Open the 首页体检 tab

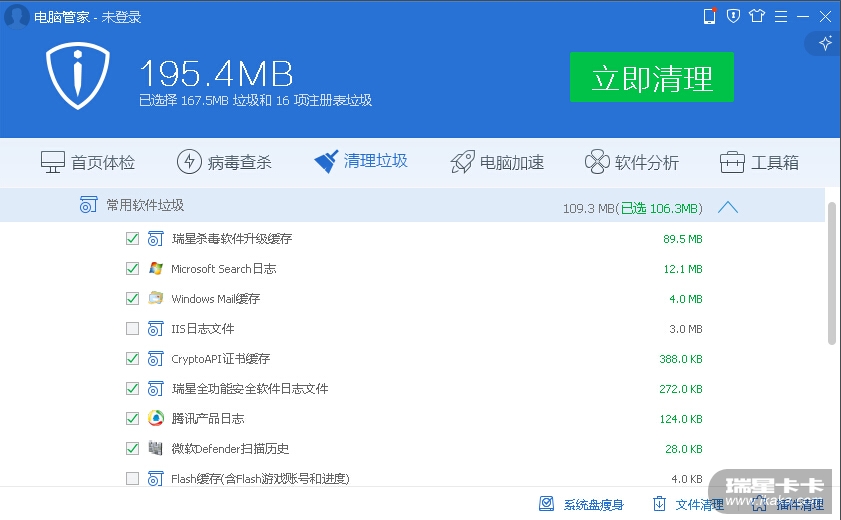88,162
